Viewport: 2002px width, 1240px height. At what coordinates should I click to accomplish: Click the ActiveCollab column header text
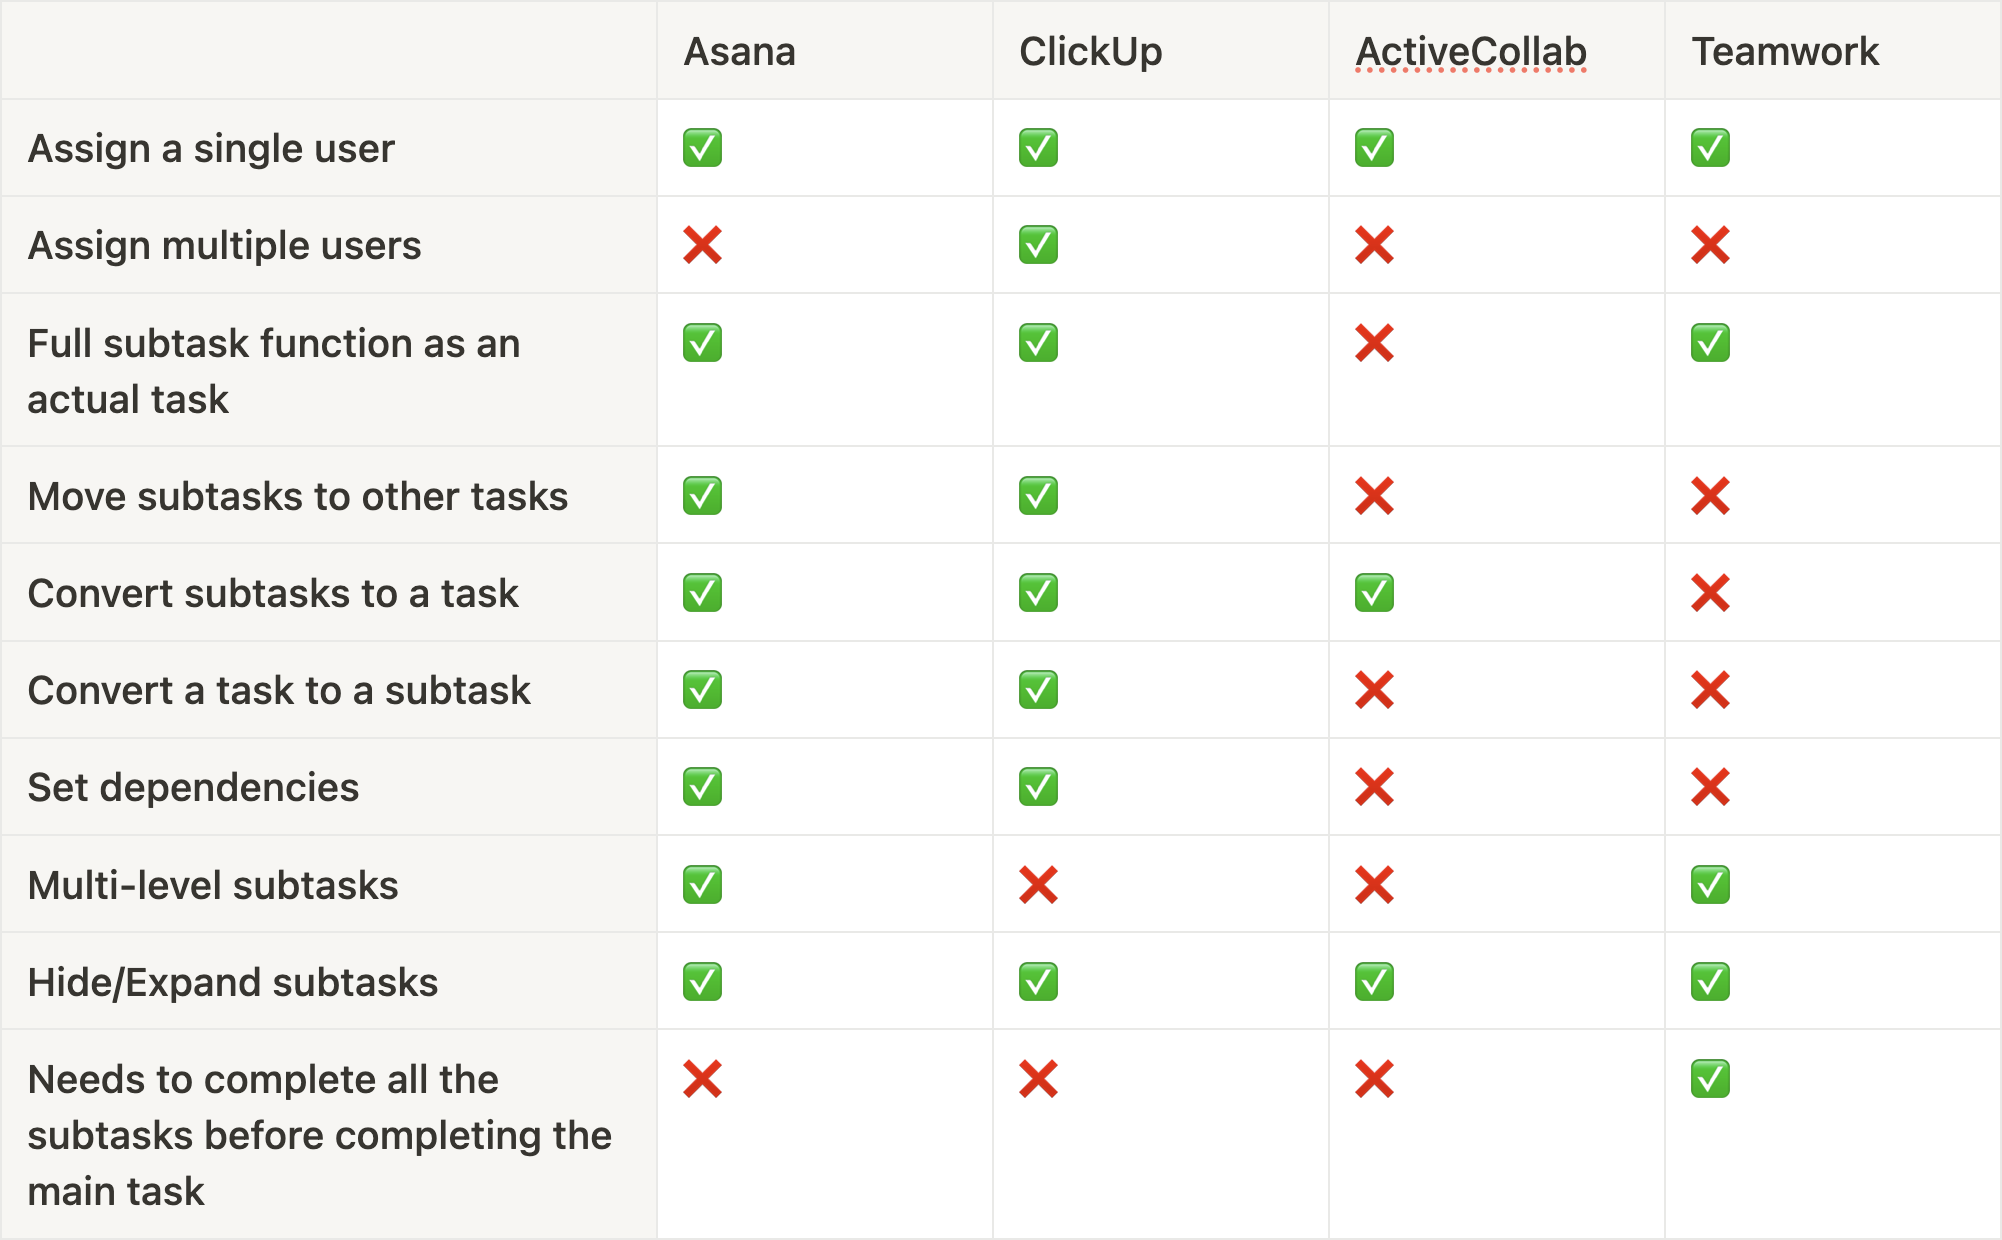[x=1471, y=52]
